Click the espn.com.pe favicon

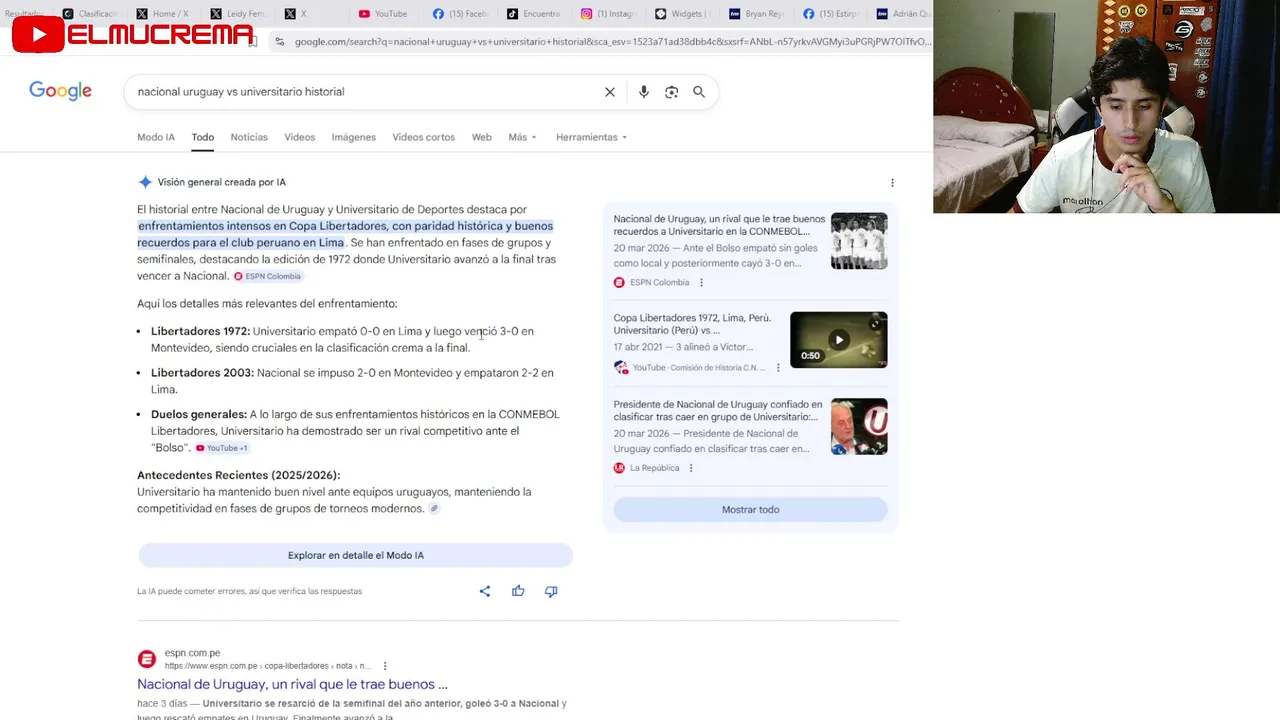click(147, 659)
